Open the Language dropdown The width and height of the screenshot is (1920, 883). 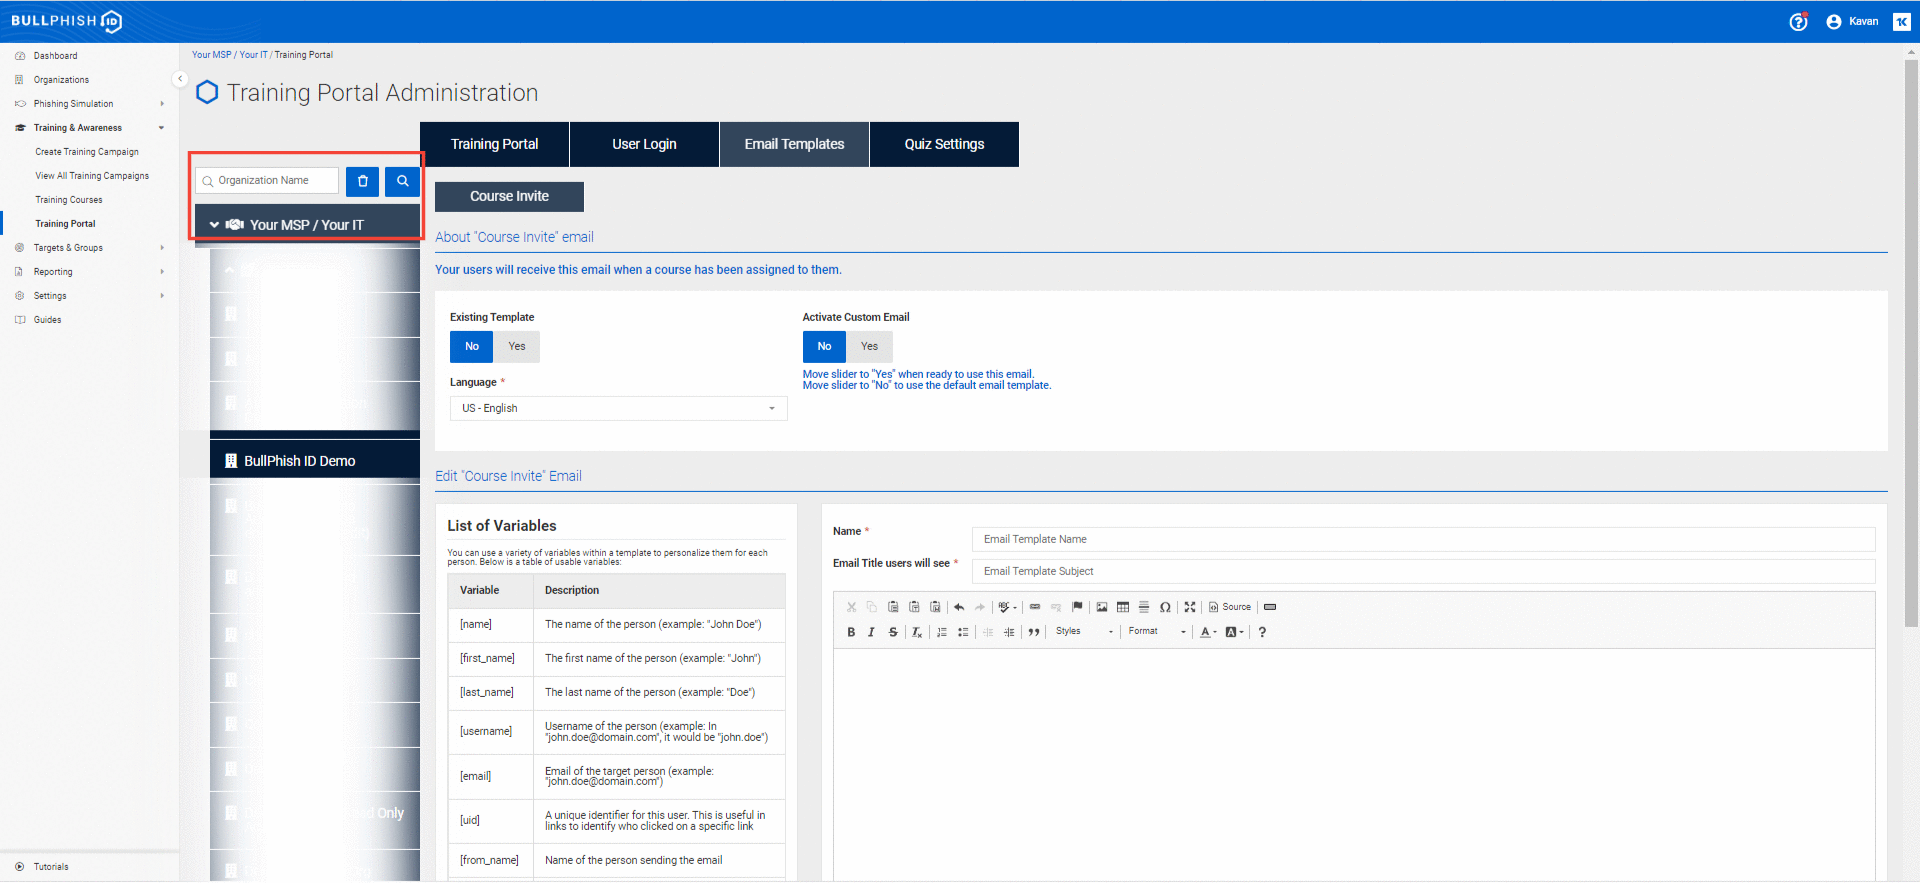pyautogui.click(x=618, y=409)
